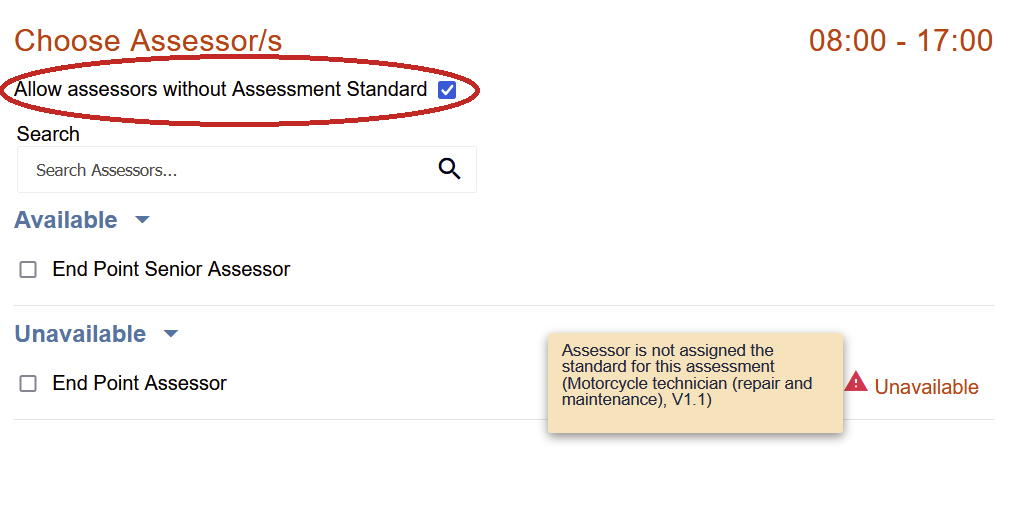Screen dimensions: 1020x506
Task: Click the assessor not assigned standard tooltip
Action: tap(694, 383)
